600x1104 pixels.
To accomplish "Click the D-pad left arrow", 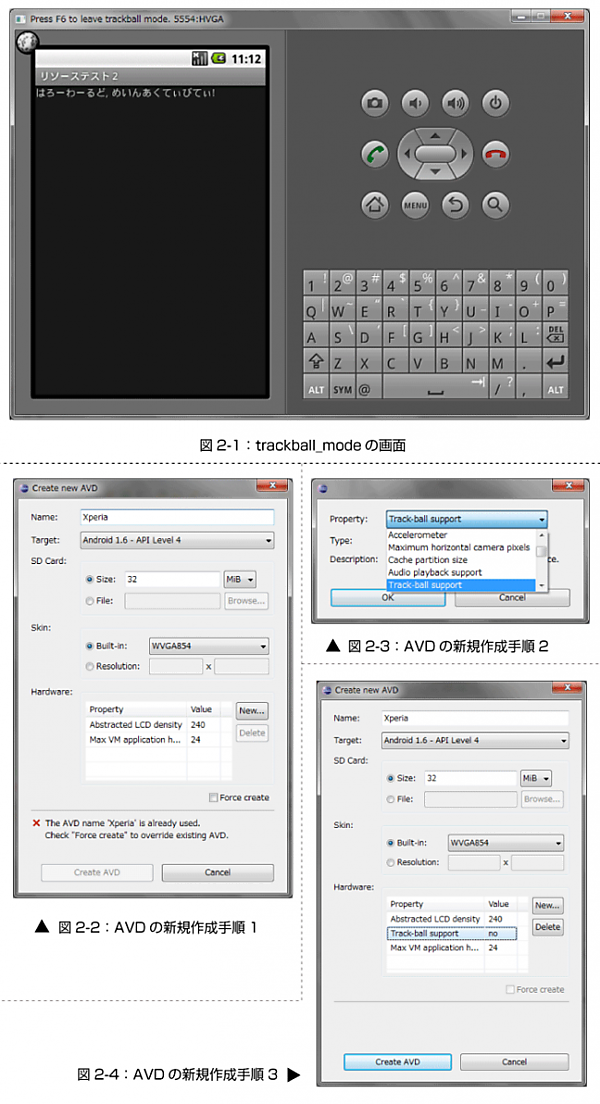I will click(x=407, y=153).
